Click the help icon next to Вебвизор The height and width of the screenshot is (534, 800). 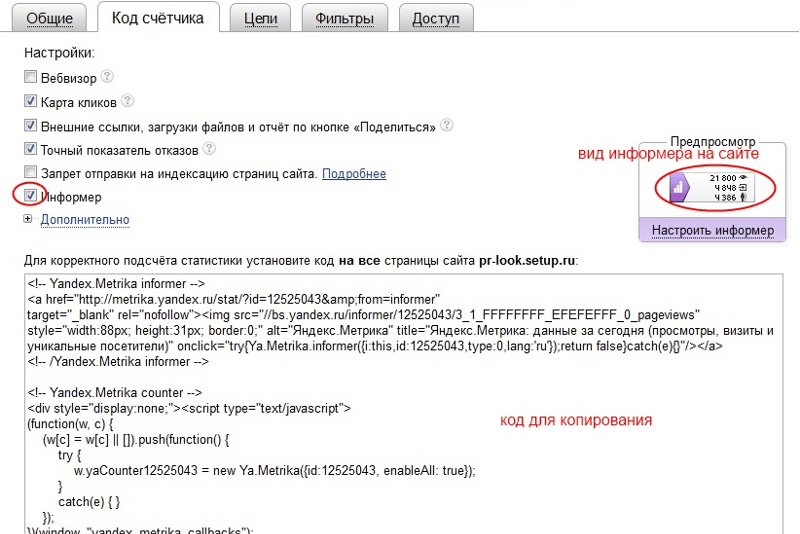click(107, 77)
